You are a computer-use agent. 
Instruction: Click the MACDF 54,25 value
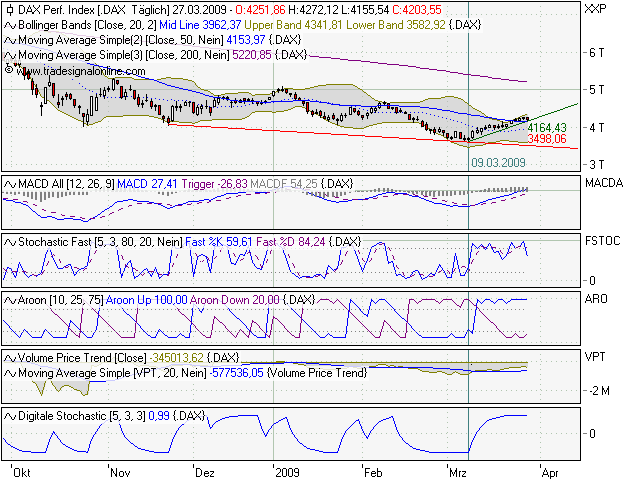[284, 184]
